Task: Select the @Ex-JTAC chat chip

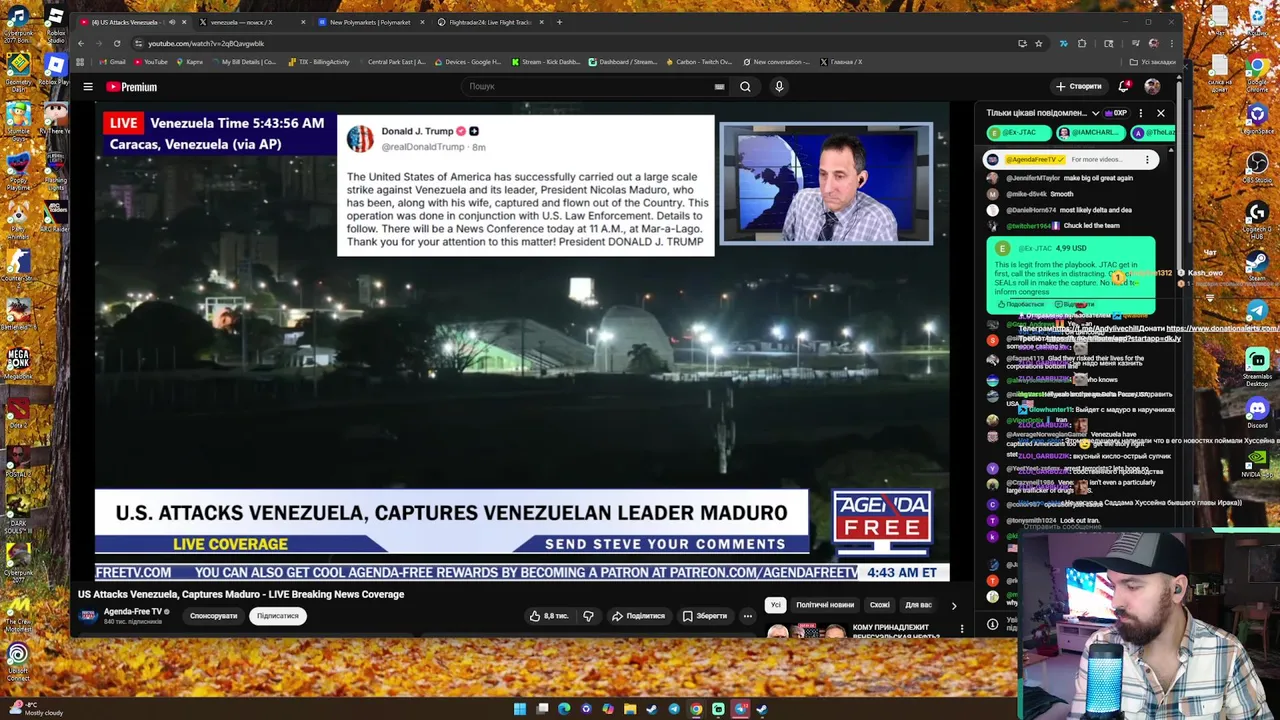Action: 1019,133
